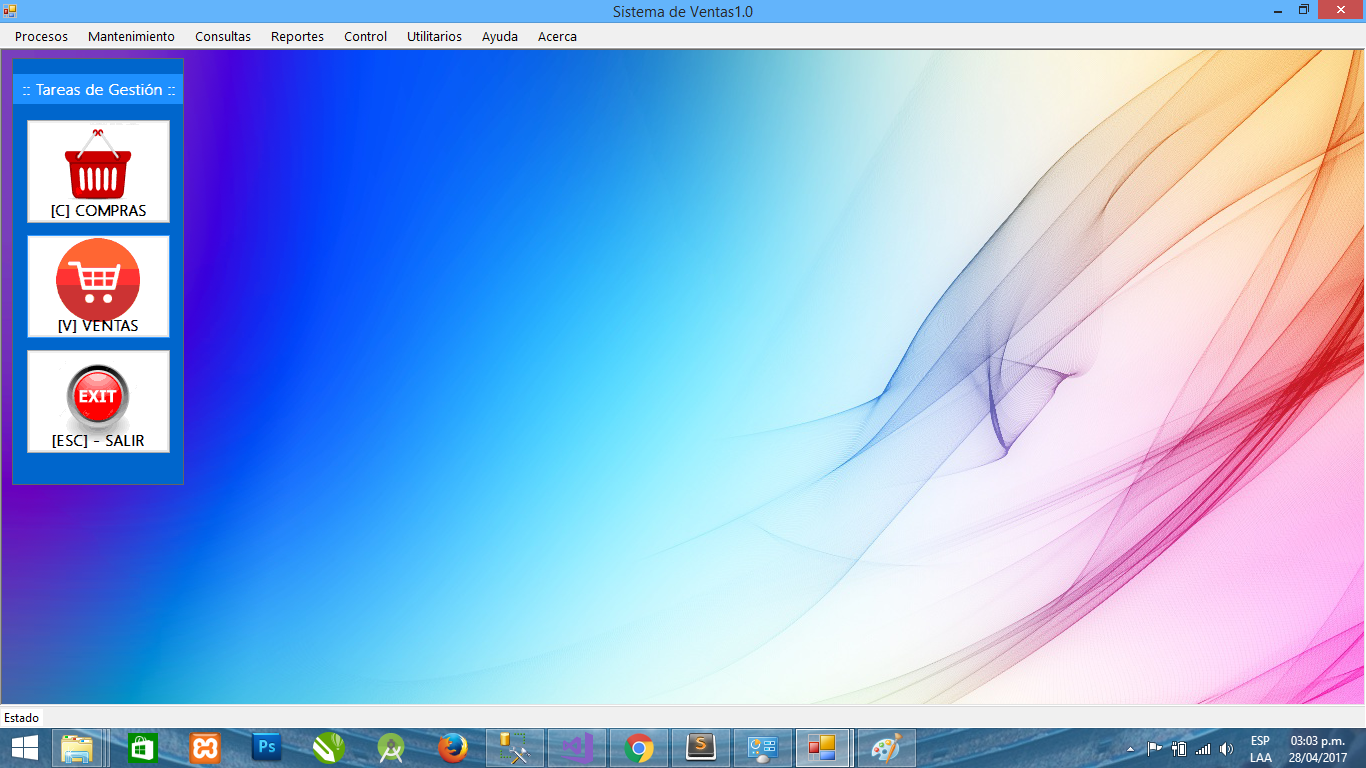Expand the Reportes menu
This screenshot has height=768, width=1366.
click(297, 36)
